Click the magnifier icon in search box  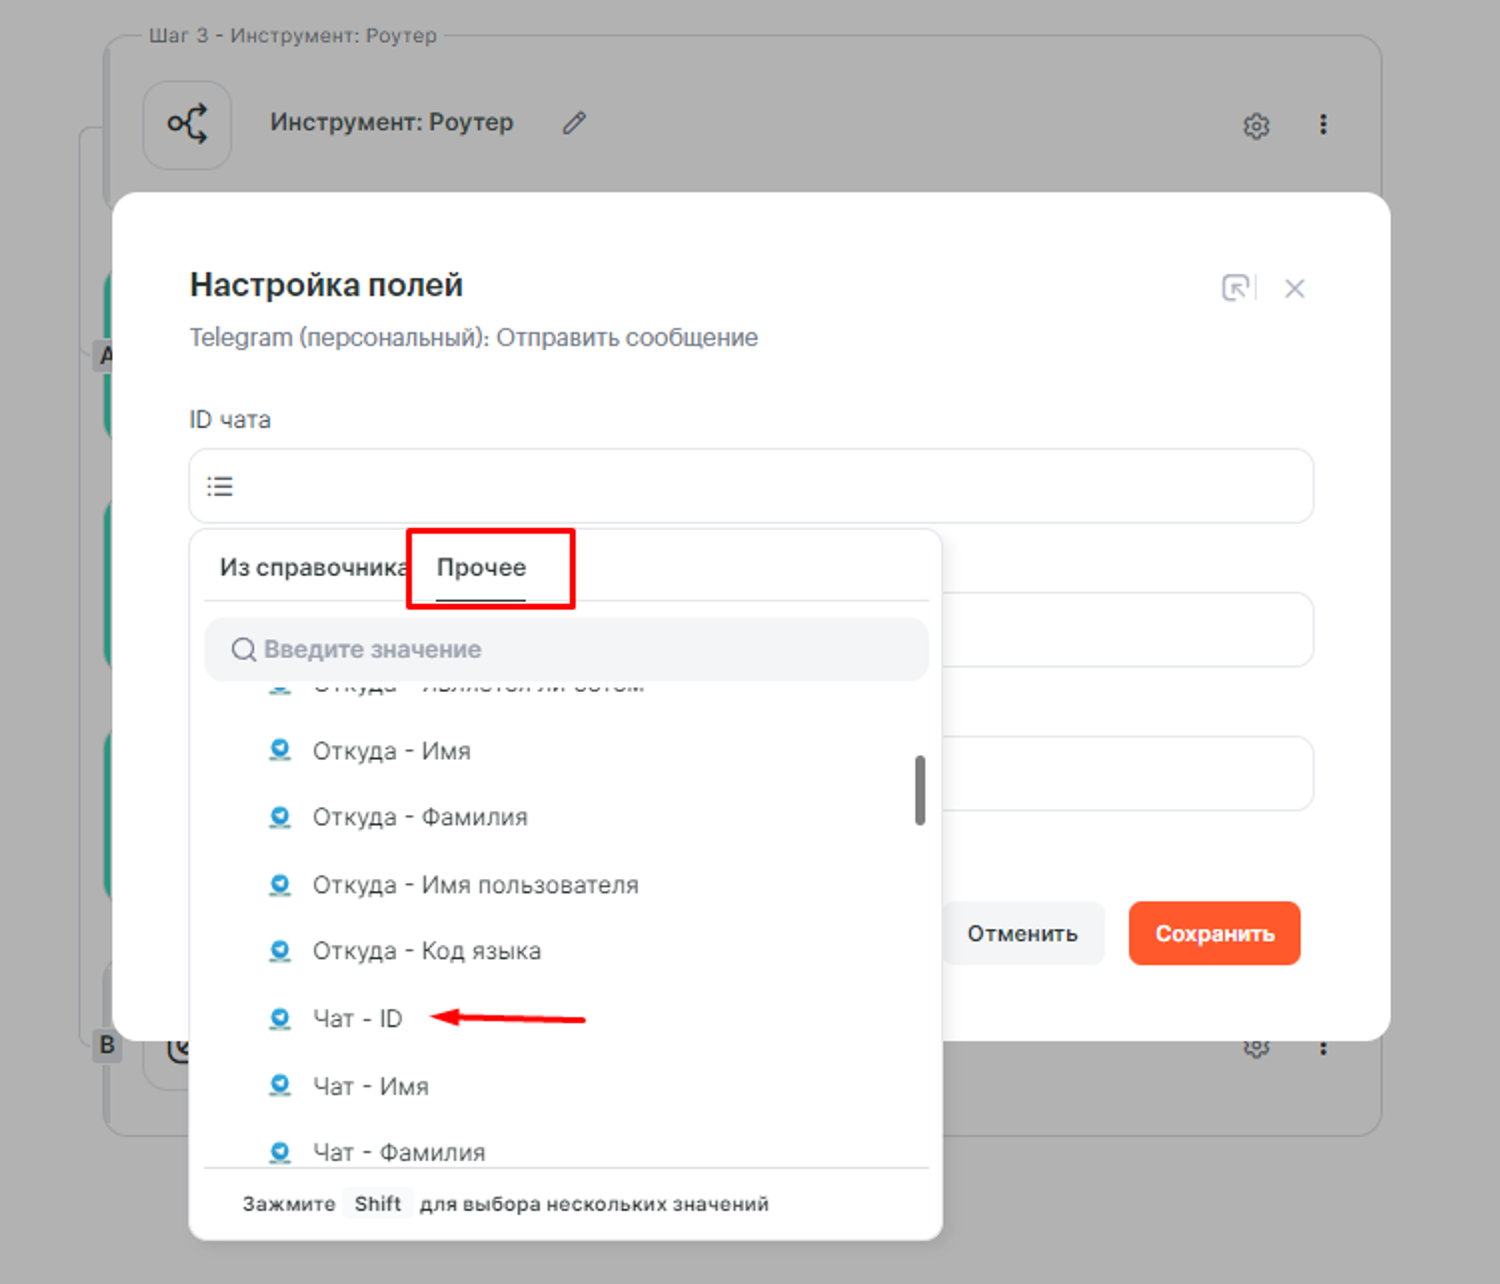point(243,650)
